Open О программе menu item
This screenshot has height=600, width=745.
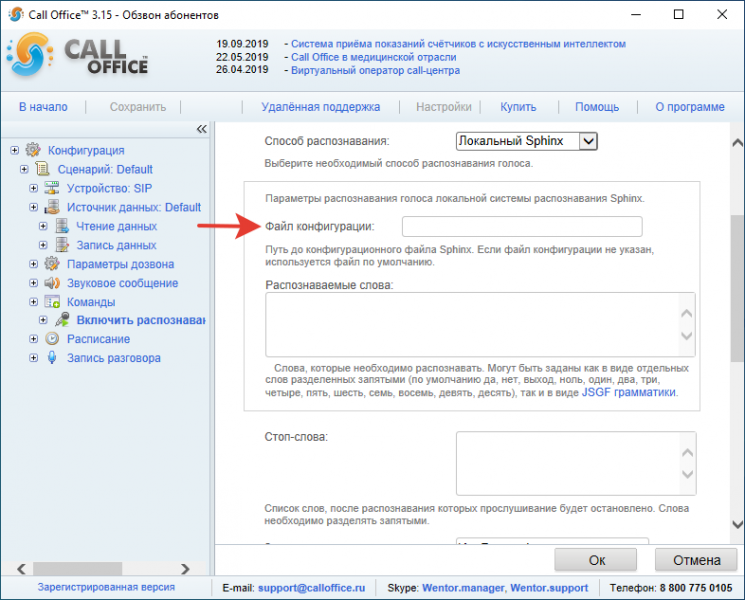pyautogui.click(x=690, y=107)
